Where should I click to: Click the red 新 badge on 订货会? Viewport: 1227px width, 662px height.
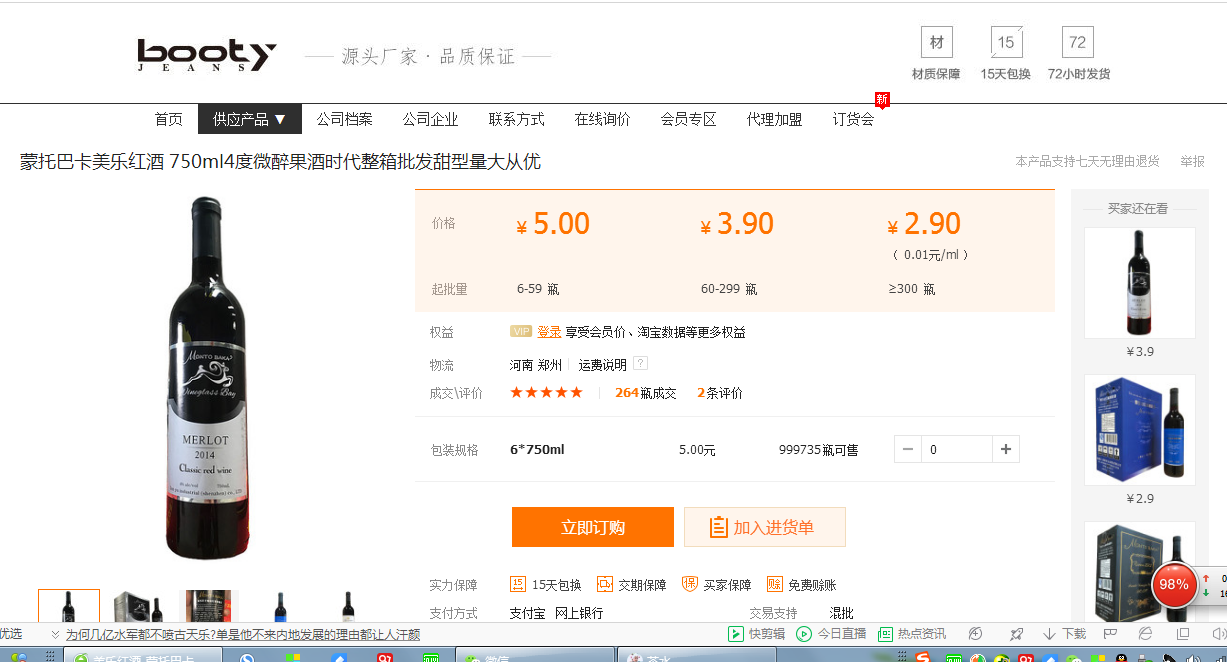882,99
